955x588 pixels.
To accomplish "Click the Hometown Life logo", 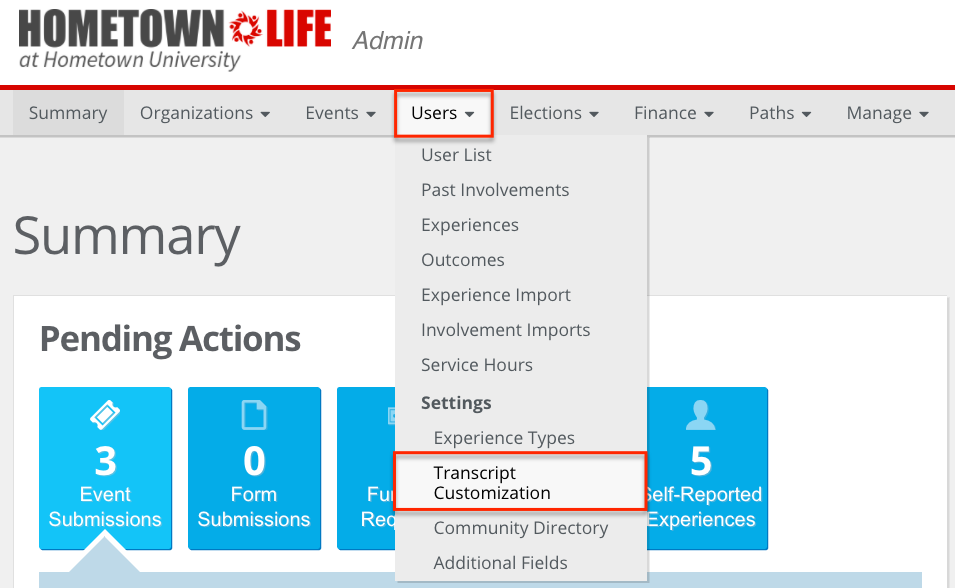I will (175, 40).
